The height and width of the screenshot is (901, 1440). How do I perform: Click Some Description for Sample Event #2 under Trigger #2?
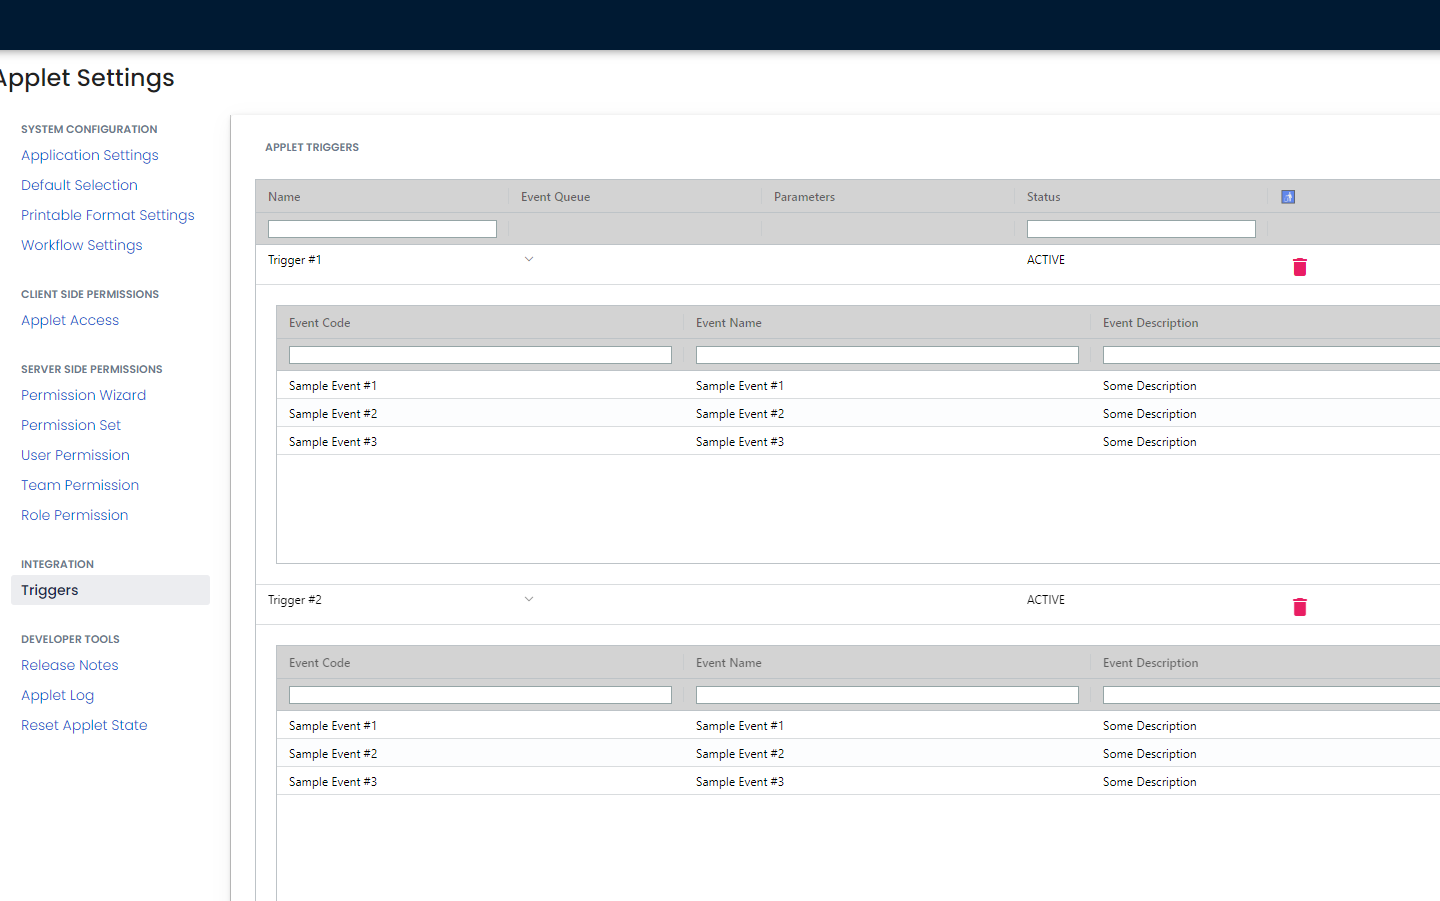tap(1150, 754)
